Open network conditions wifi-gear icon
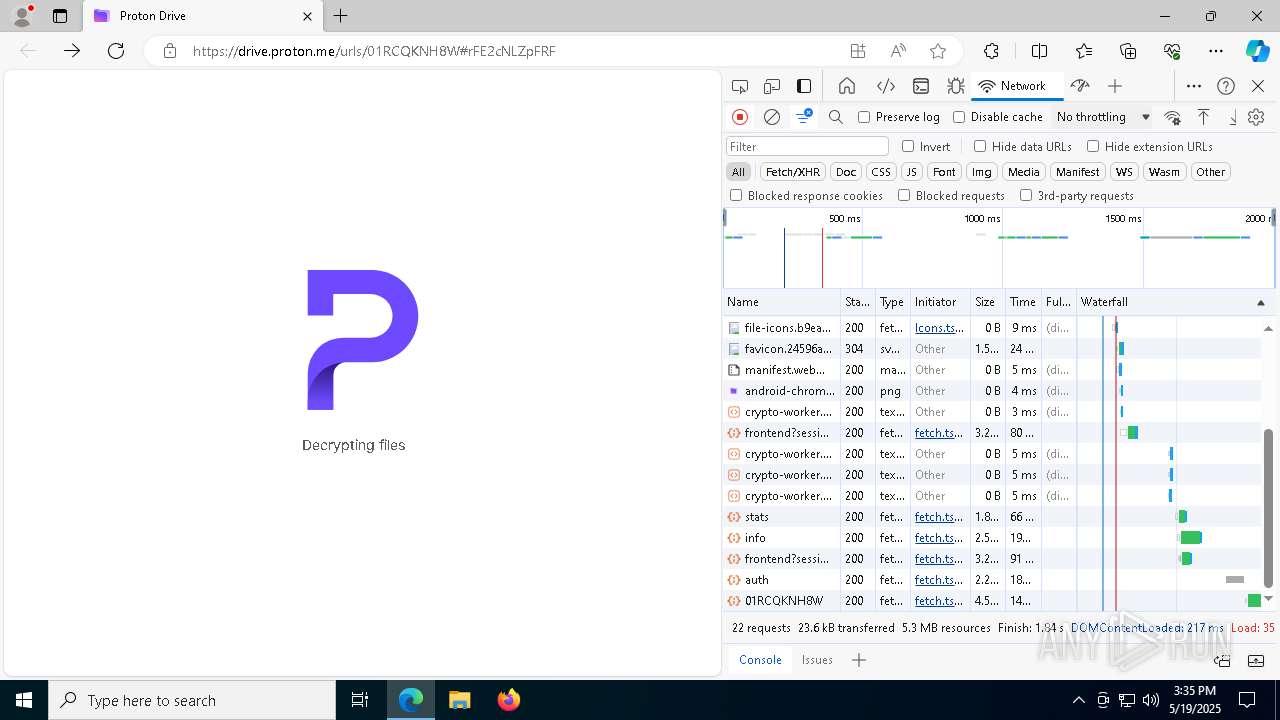 [x=1173, y=117]
